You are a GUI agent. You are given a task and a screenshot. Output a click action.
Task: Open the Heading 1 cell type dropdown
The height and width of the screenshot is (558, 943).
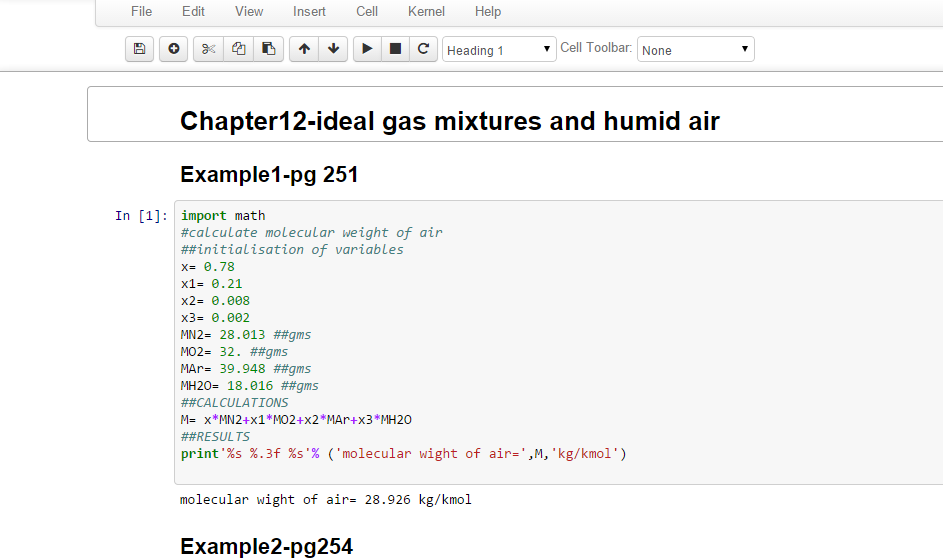click(x=499, y=49)
